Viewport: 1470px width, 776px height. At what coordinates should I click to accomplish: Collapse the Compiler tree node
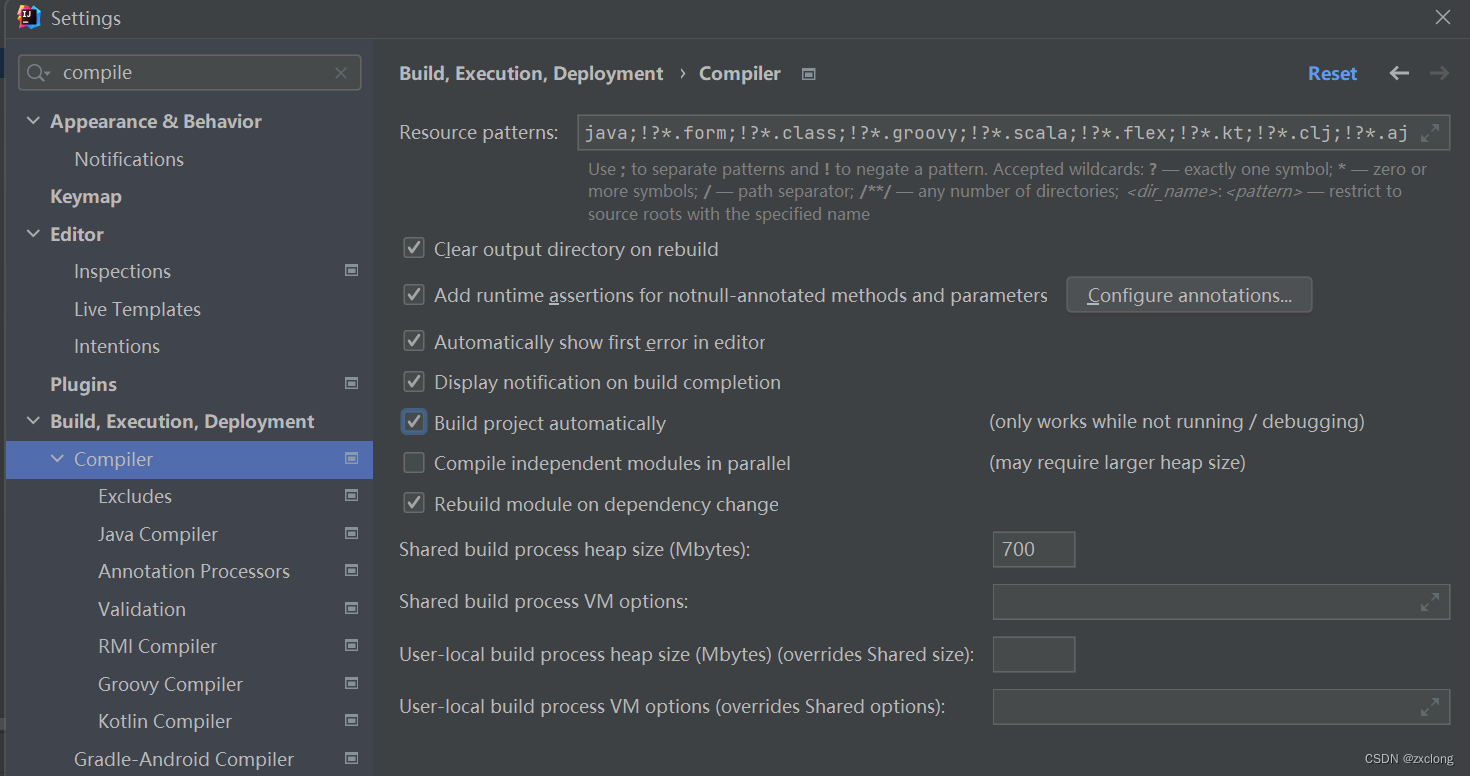57,459
